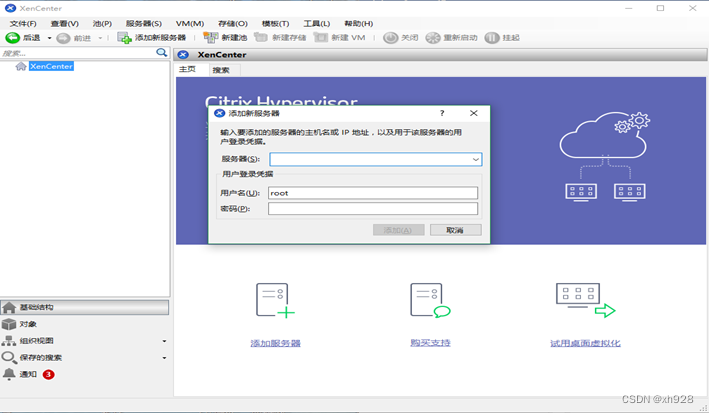Select the 基础结构 navigation pane

(x=85, y=307)
